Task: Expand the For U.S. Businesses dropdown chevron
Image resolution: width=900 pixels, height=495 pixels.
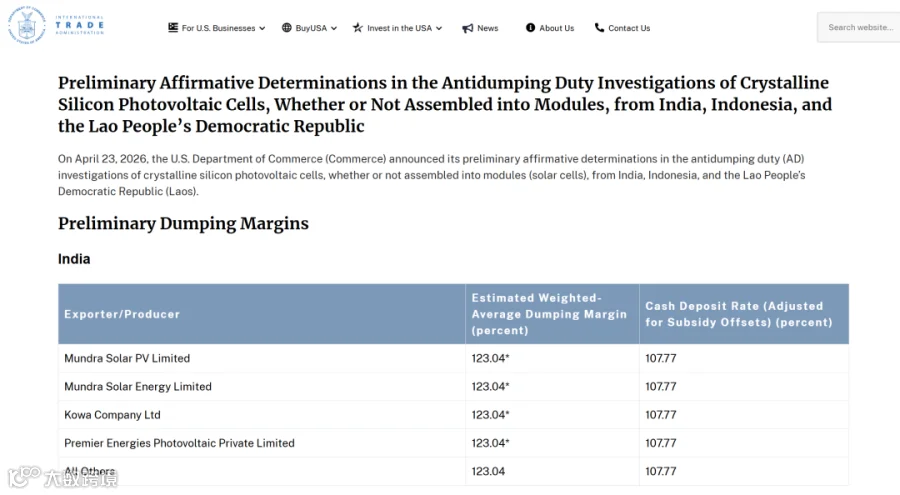Action: pos(262,28)
